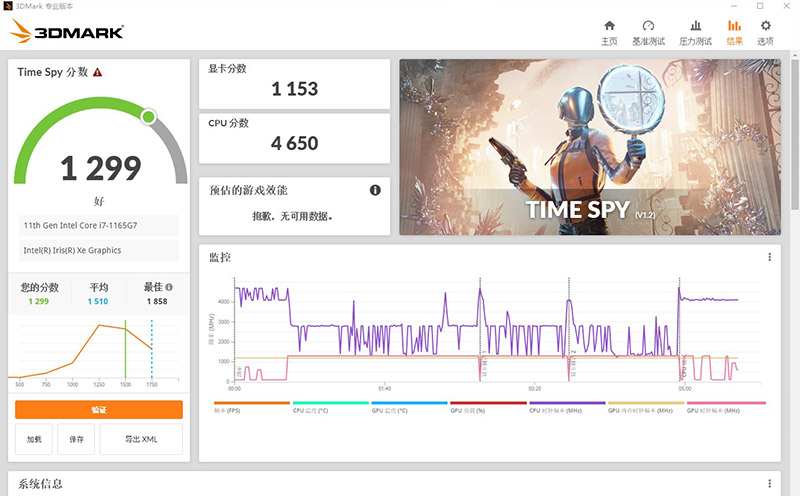Click the CPU score value 4 650

tap(295, 143)
